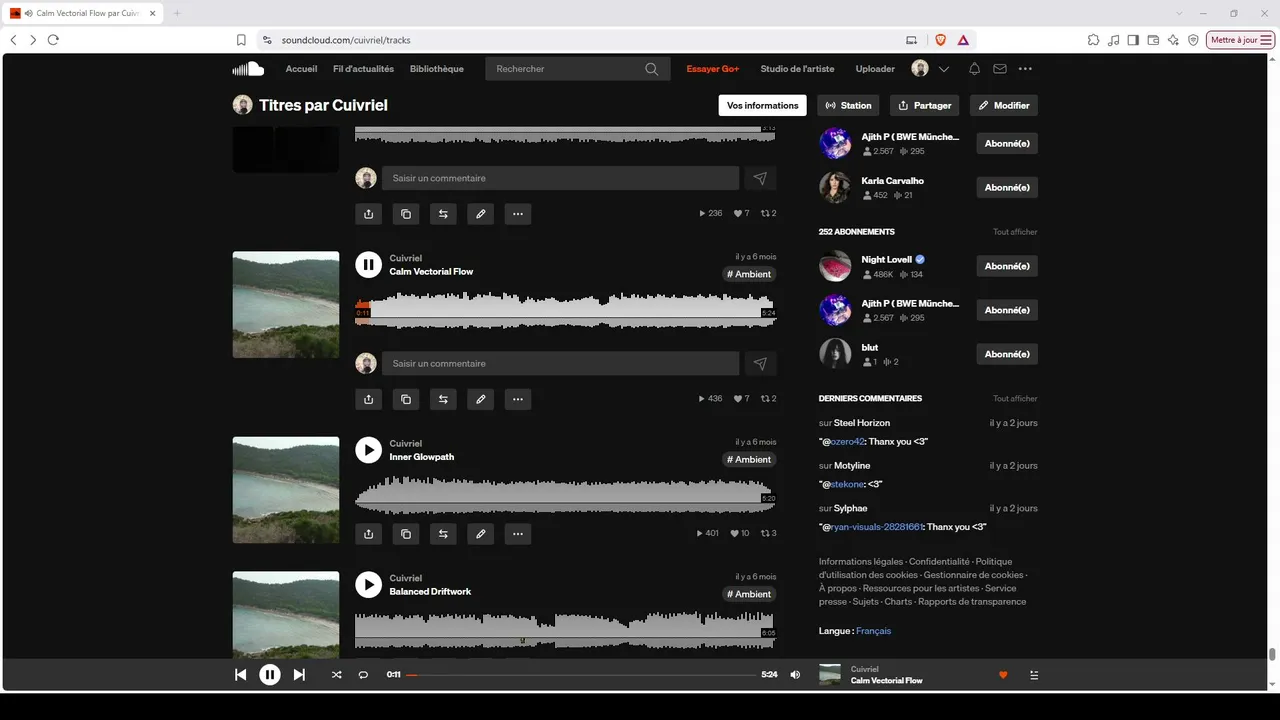The width and height of the screenshot is (1280, 720).
Task: Copy link for Calm Vectorial Flow
Action: [x=406, y=399]
